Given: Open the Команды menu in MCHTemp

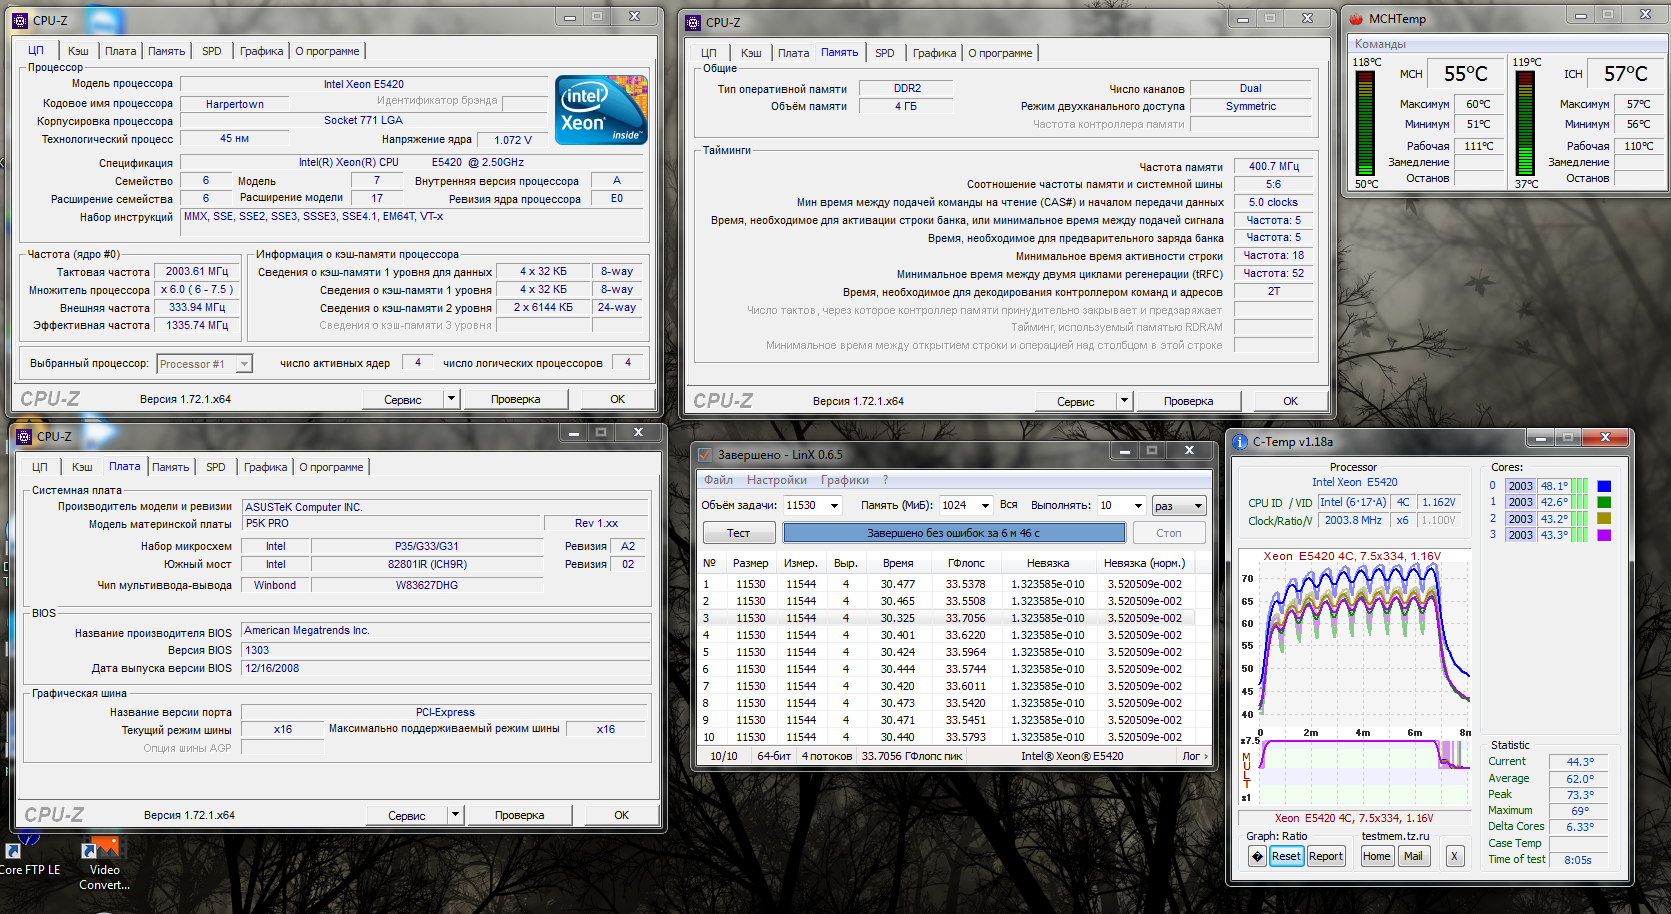Looking at the screenshot, I should pos(1380,44).
